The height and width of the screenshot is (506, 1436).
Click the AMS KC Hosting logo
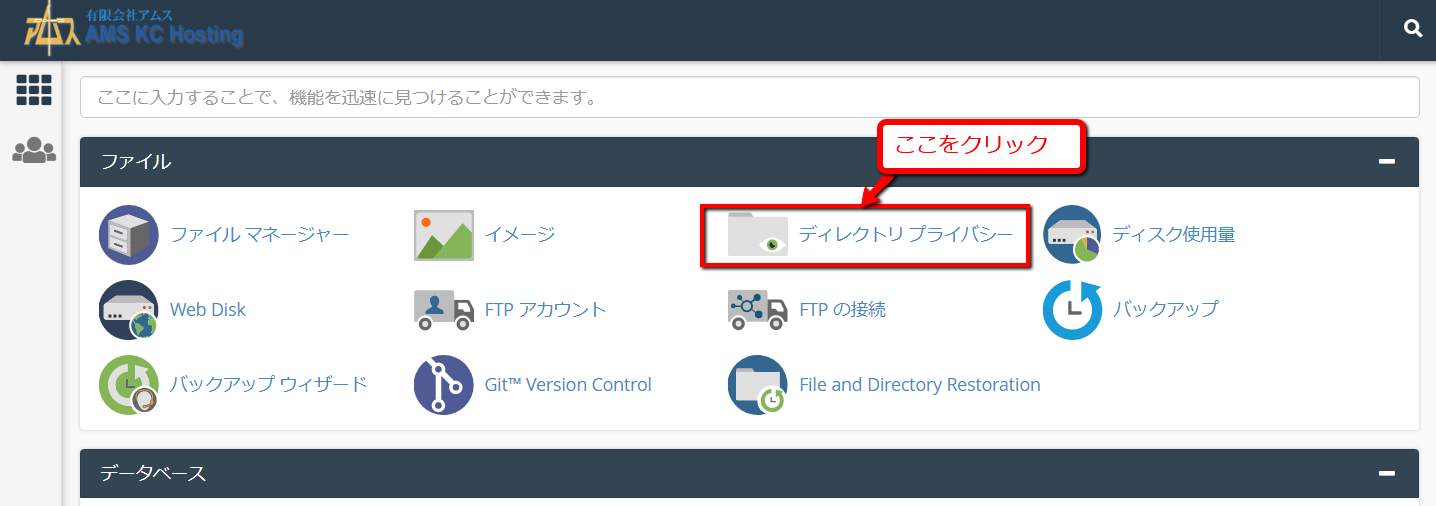133,27
